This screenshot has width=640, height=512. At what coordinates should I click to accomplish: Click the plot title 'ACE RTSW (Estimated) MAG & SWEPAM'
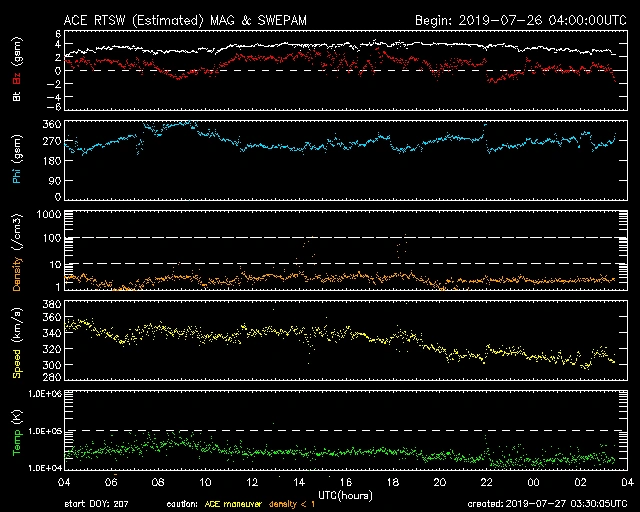[x=185, y=20]
